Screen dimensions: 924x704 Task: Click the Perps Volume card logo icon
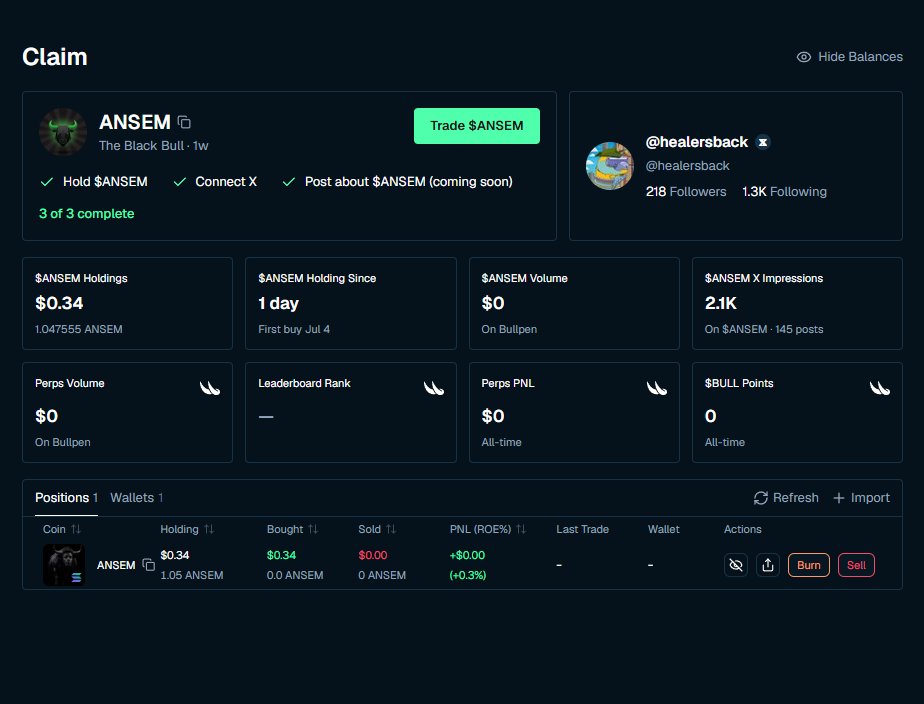coord(209,388)
